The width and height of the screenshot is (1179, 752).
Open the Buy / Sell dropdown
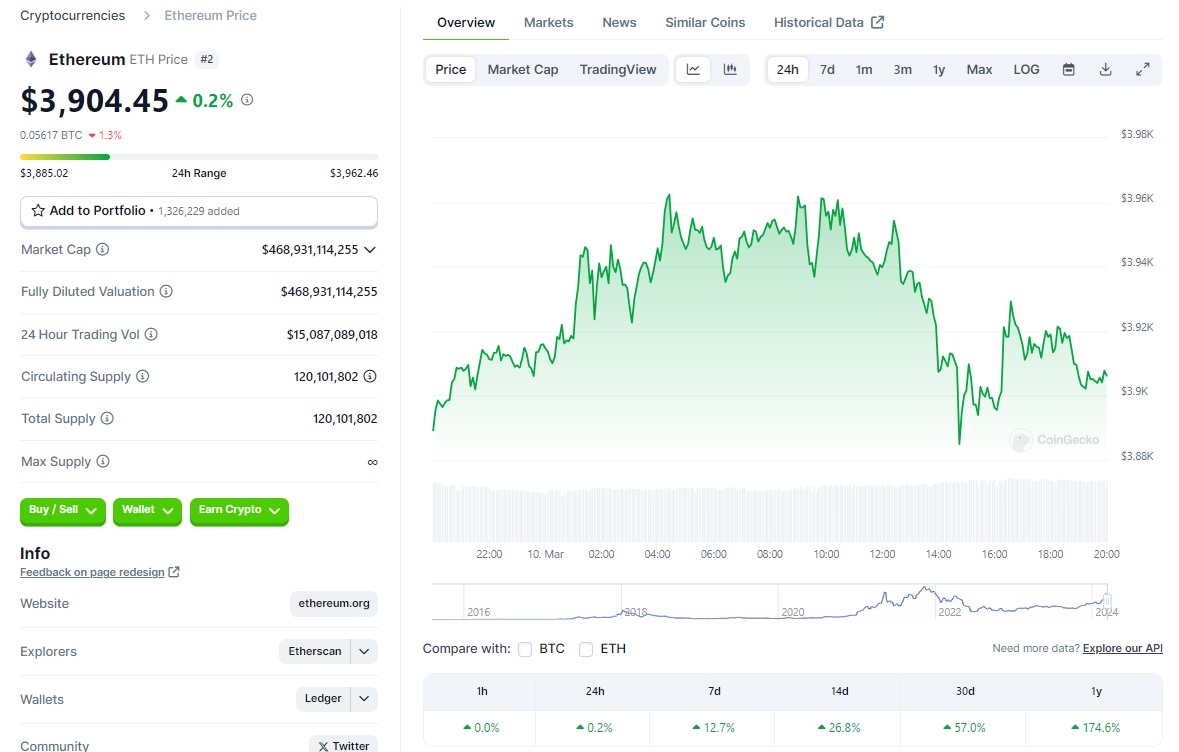62,511
